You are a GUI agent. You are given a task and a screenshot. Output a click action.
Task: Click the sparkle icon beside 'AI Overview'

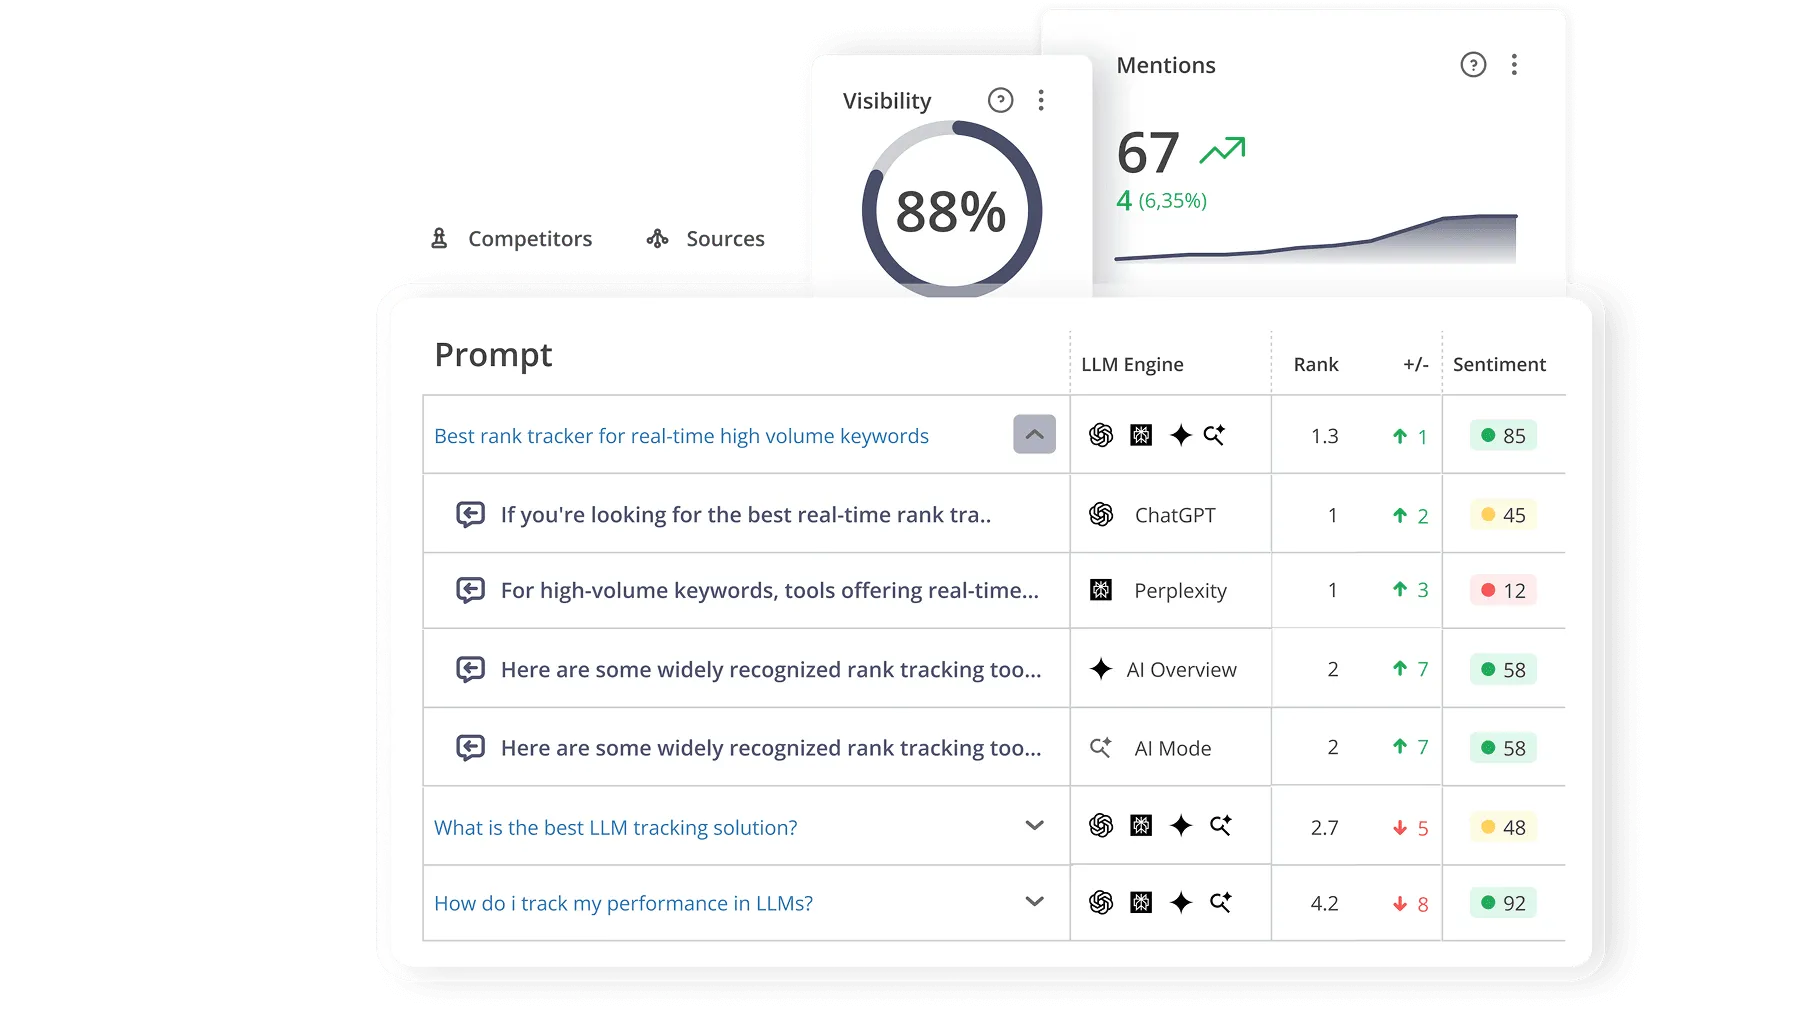(x=1101, y=669)
